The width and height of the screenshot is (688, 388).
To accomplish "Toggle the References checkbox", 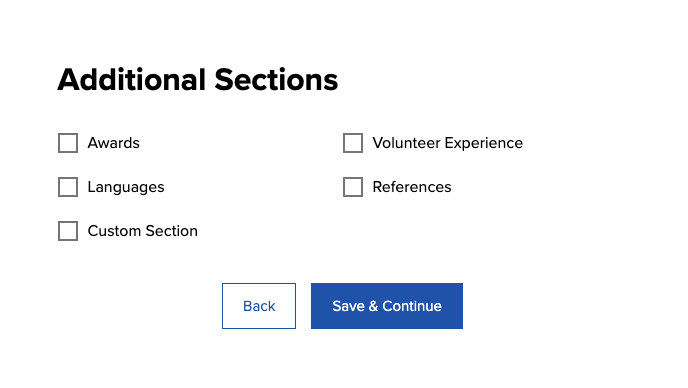I will click(x=353, y=187).
